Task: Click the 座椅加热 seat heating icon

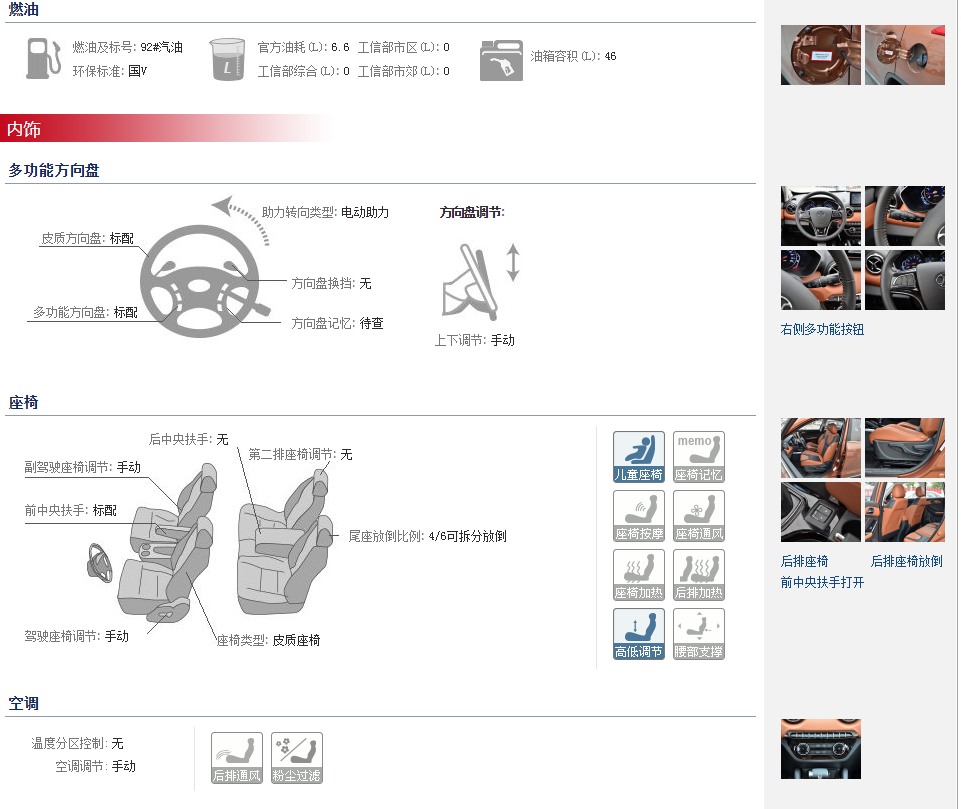Action: pyautogui.click(x=639, y=575)
